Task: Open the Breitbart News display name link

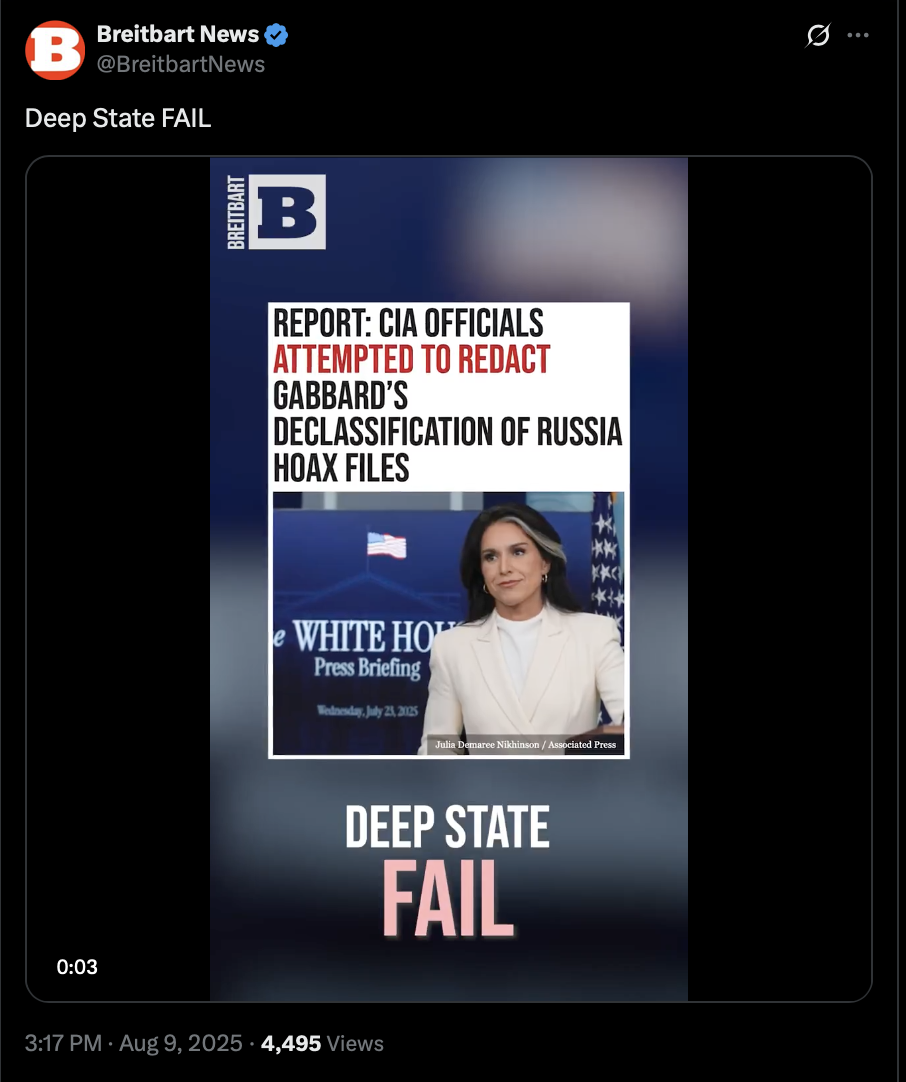Action: click(x=178, y=34)
